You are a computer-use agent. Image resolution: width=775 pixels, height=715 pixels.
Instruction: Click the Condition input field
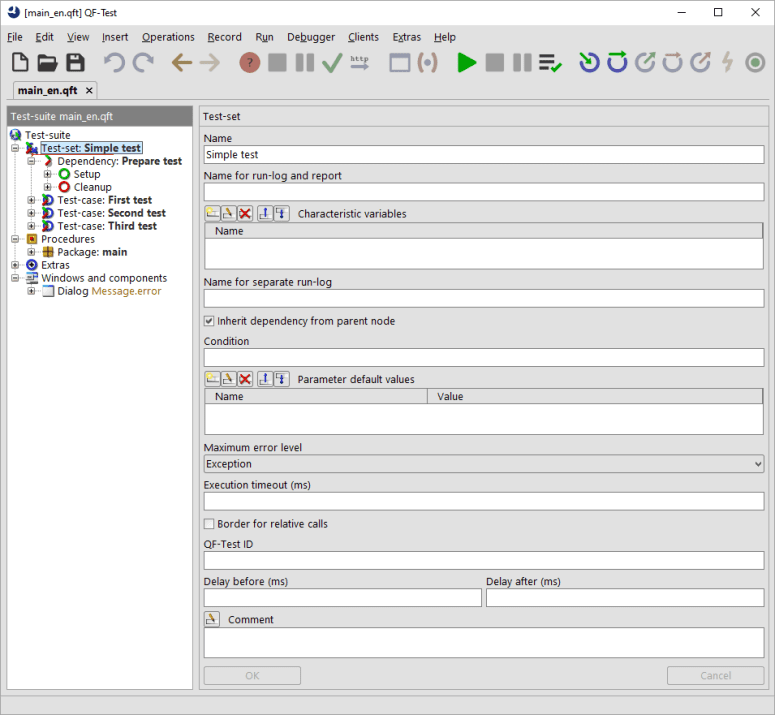[x=484, y=357]
